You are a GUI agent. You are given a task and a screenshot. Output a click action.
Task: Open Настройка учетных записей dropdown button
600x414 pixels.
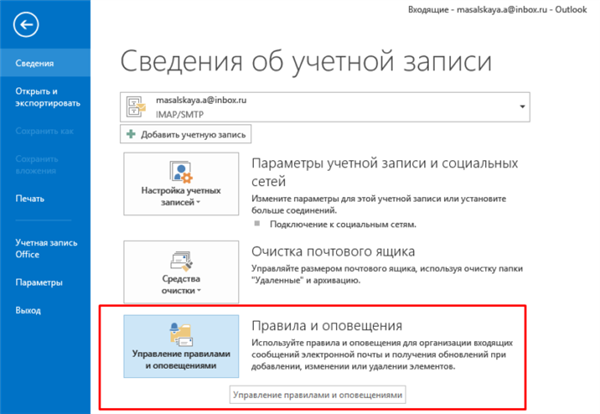tap(181, 184)
